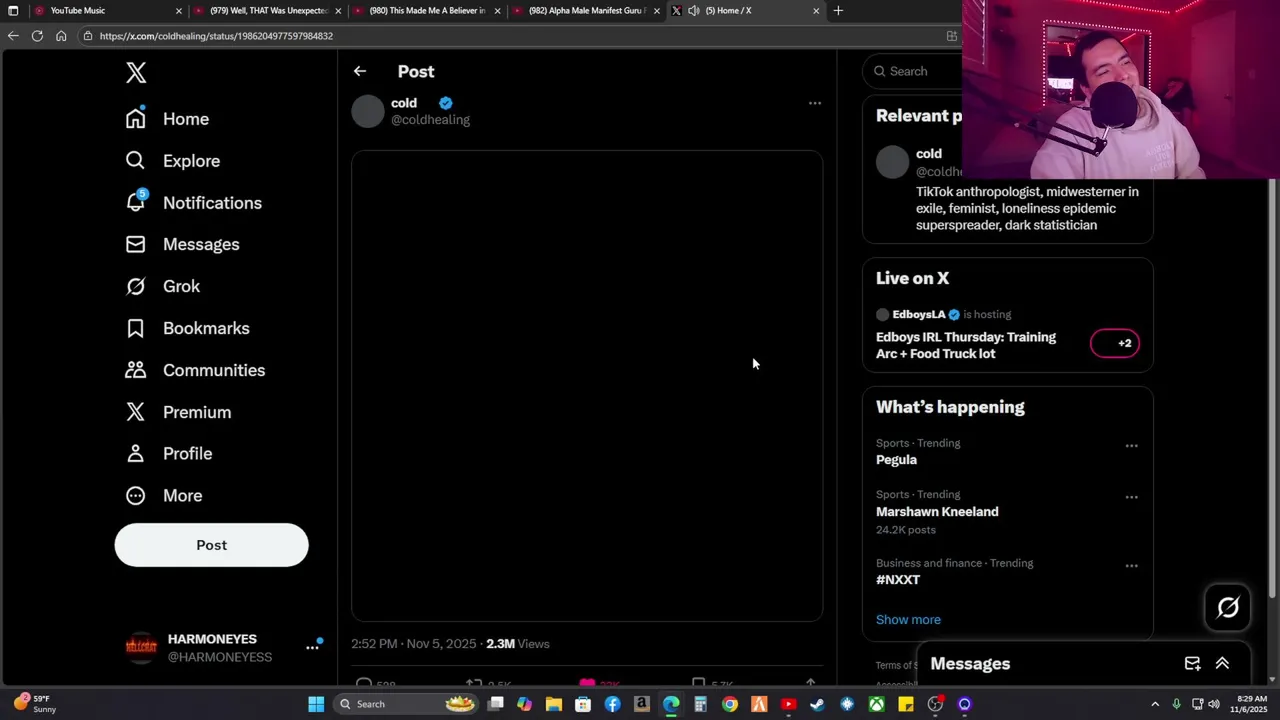Click cold's avatar in Relevant people
The height and width of the screenshot is (720, 1280).
click(x=892, y=162)
